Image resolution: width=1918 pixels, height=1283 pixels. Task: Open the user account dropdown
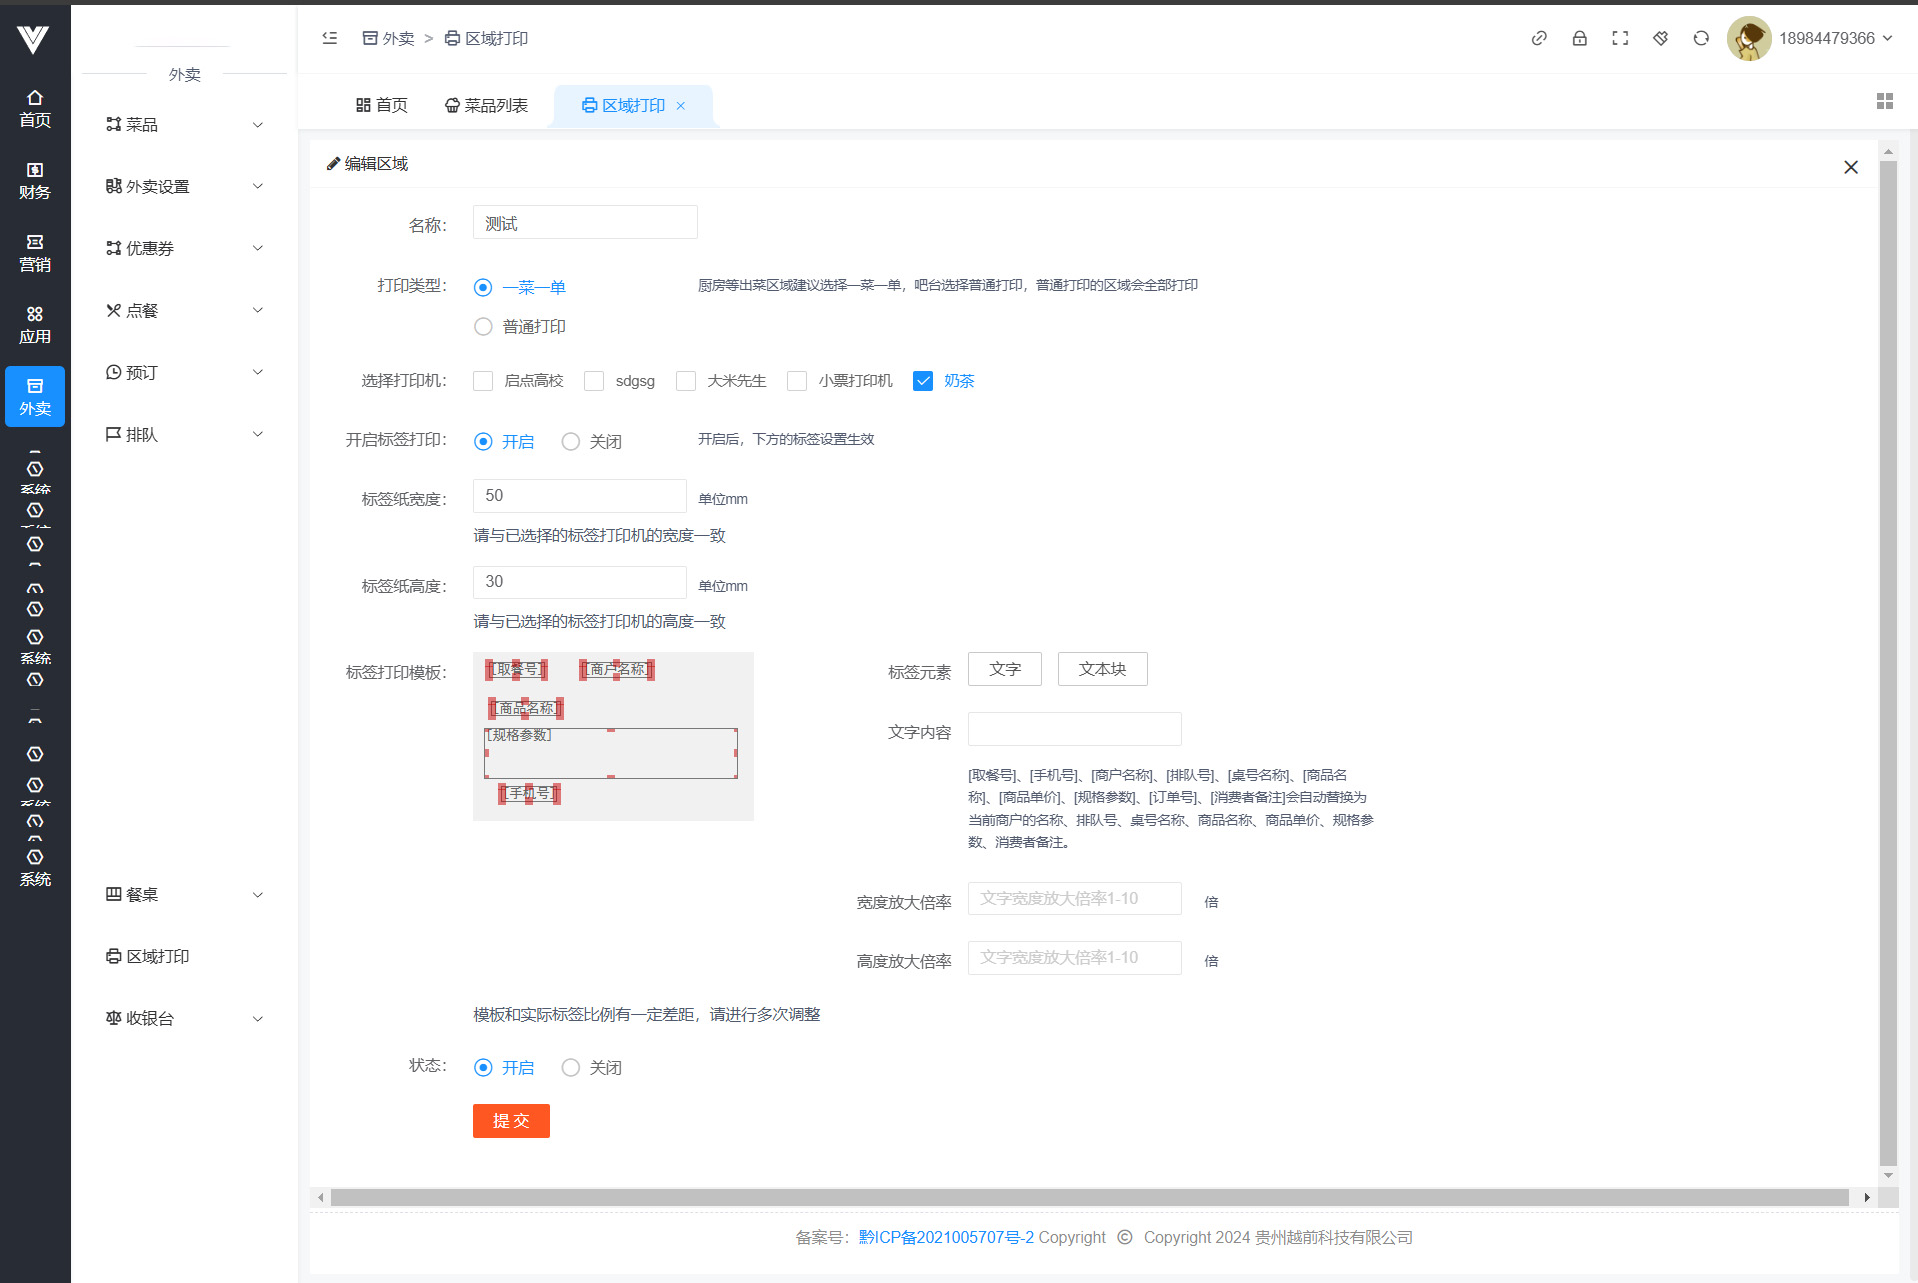point(1834,38)
